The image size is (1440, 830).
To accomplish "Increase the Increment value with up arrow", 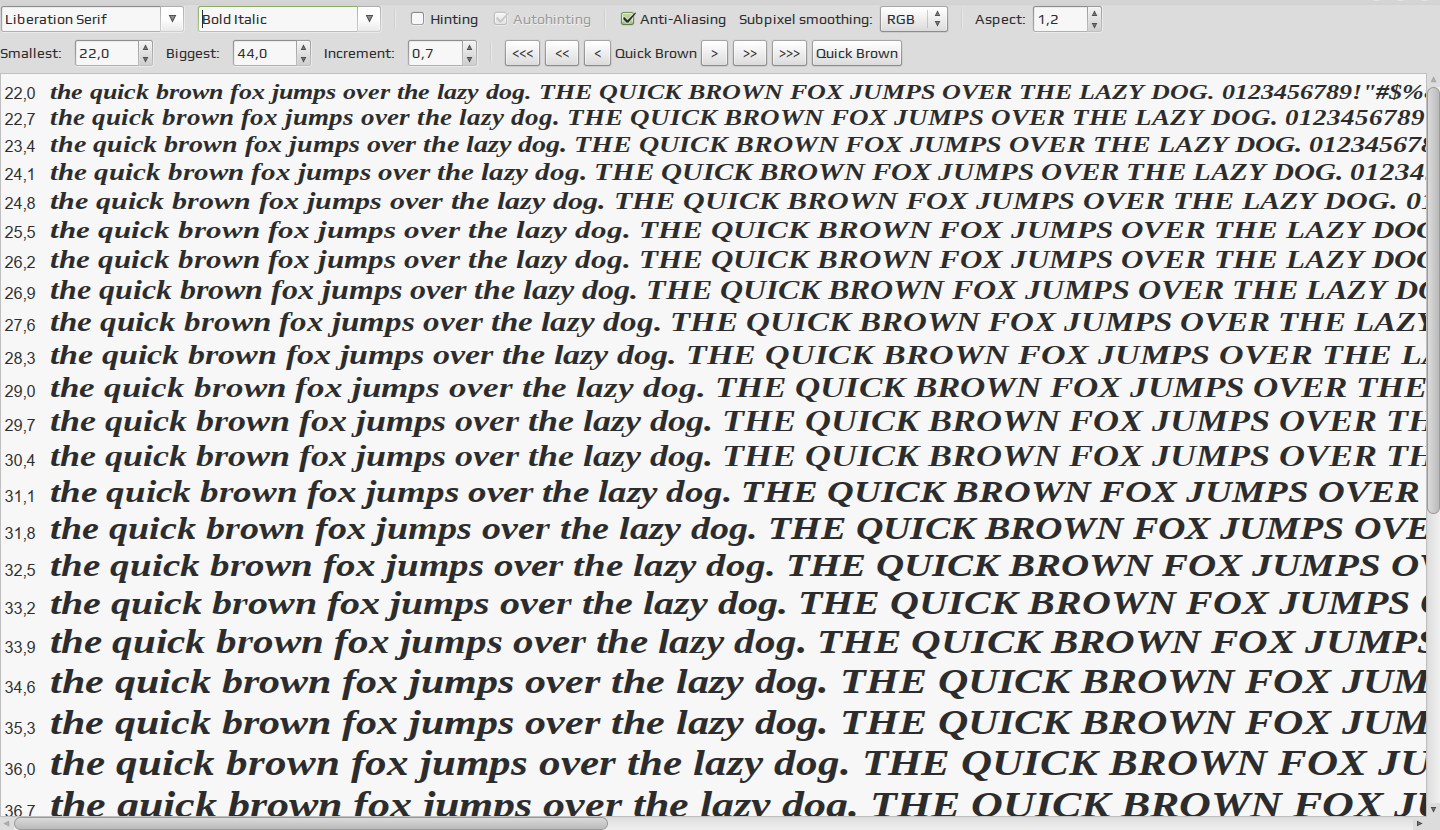I will tap(469, 48).
